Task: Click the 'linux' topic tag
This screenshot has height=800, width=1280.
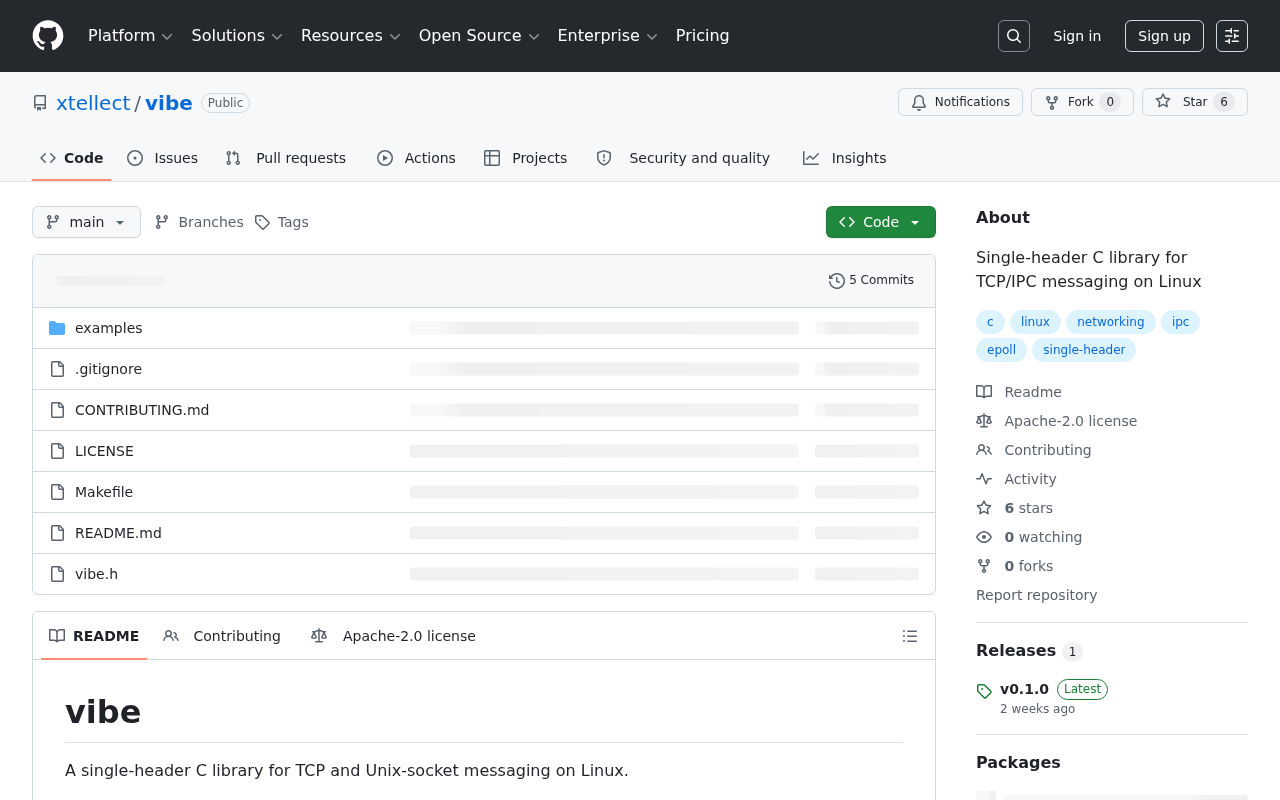Action: coord(1035,322)
